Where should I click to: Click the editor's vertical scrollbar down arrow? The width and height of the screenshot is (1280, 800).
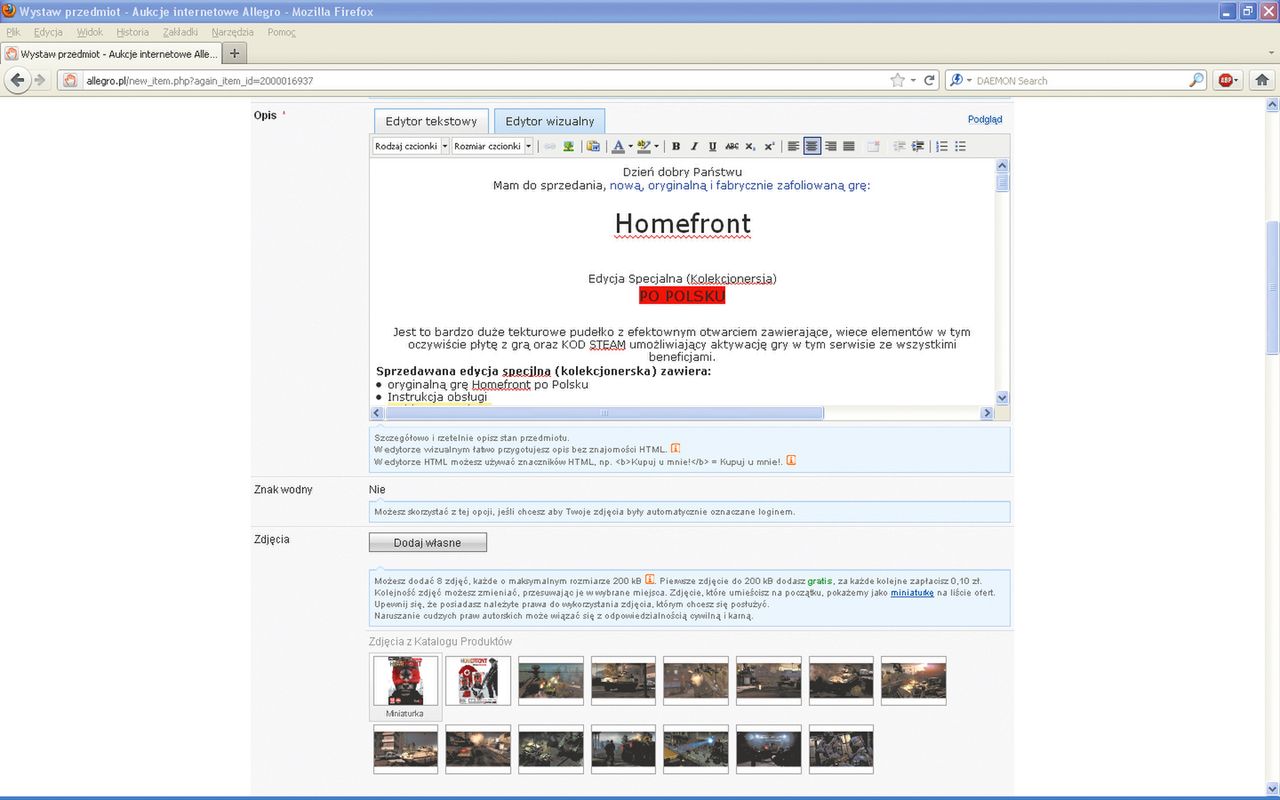point(1002,397)
